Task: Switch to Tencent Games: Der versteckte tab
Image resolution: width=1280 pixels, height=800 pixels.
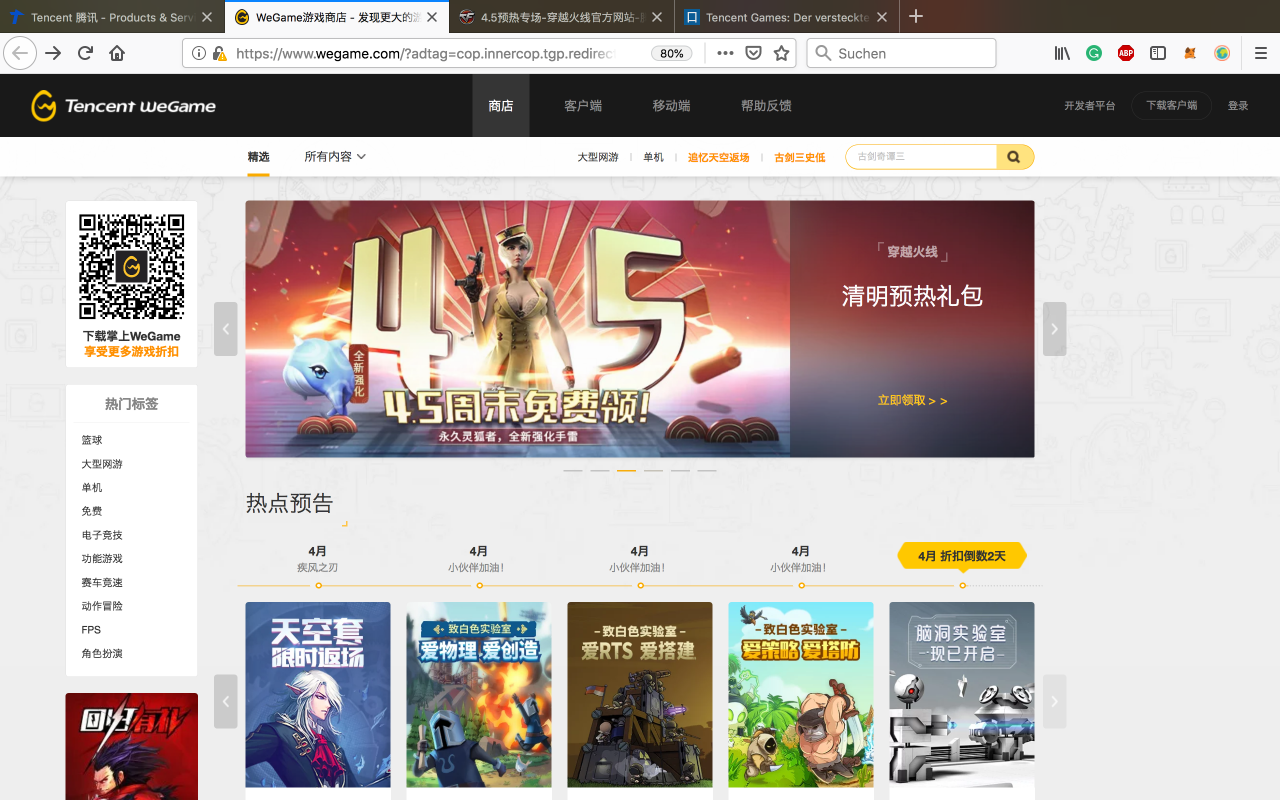Action: [786, 17]
